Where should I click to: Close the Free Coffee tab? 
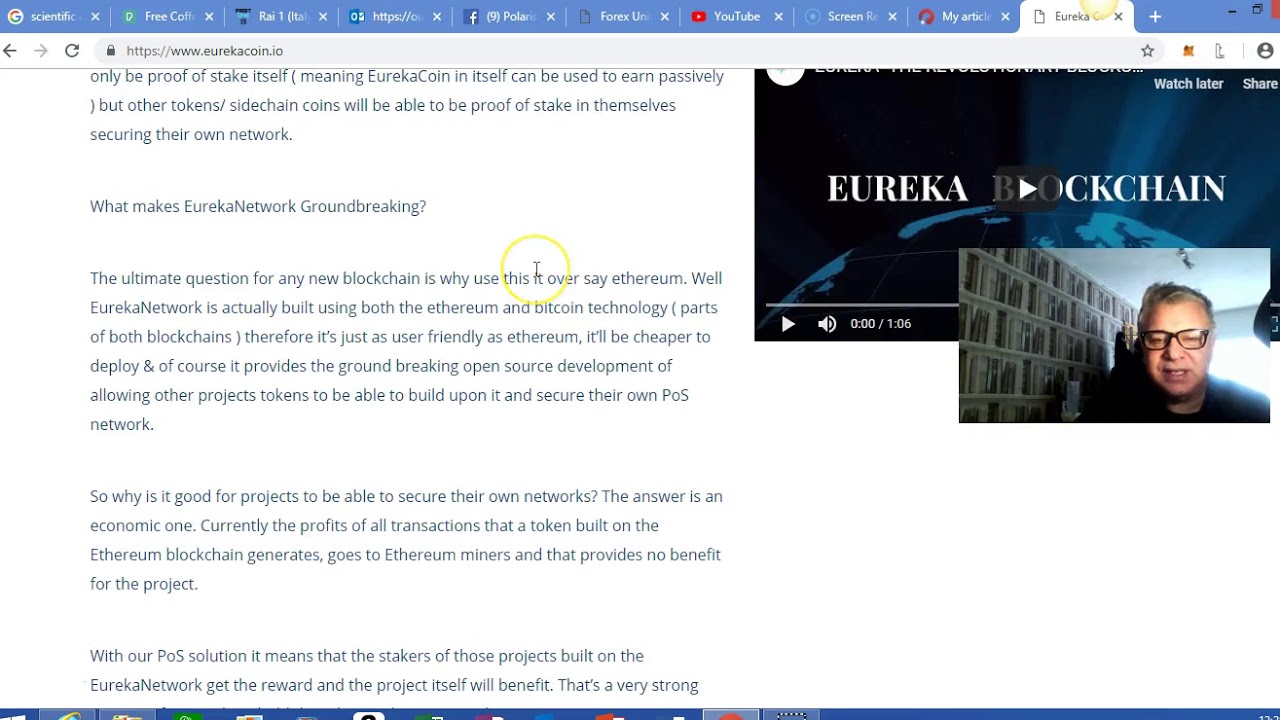[x=209, y=17]
